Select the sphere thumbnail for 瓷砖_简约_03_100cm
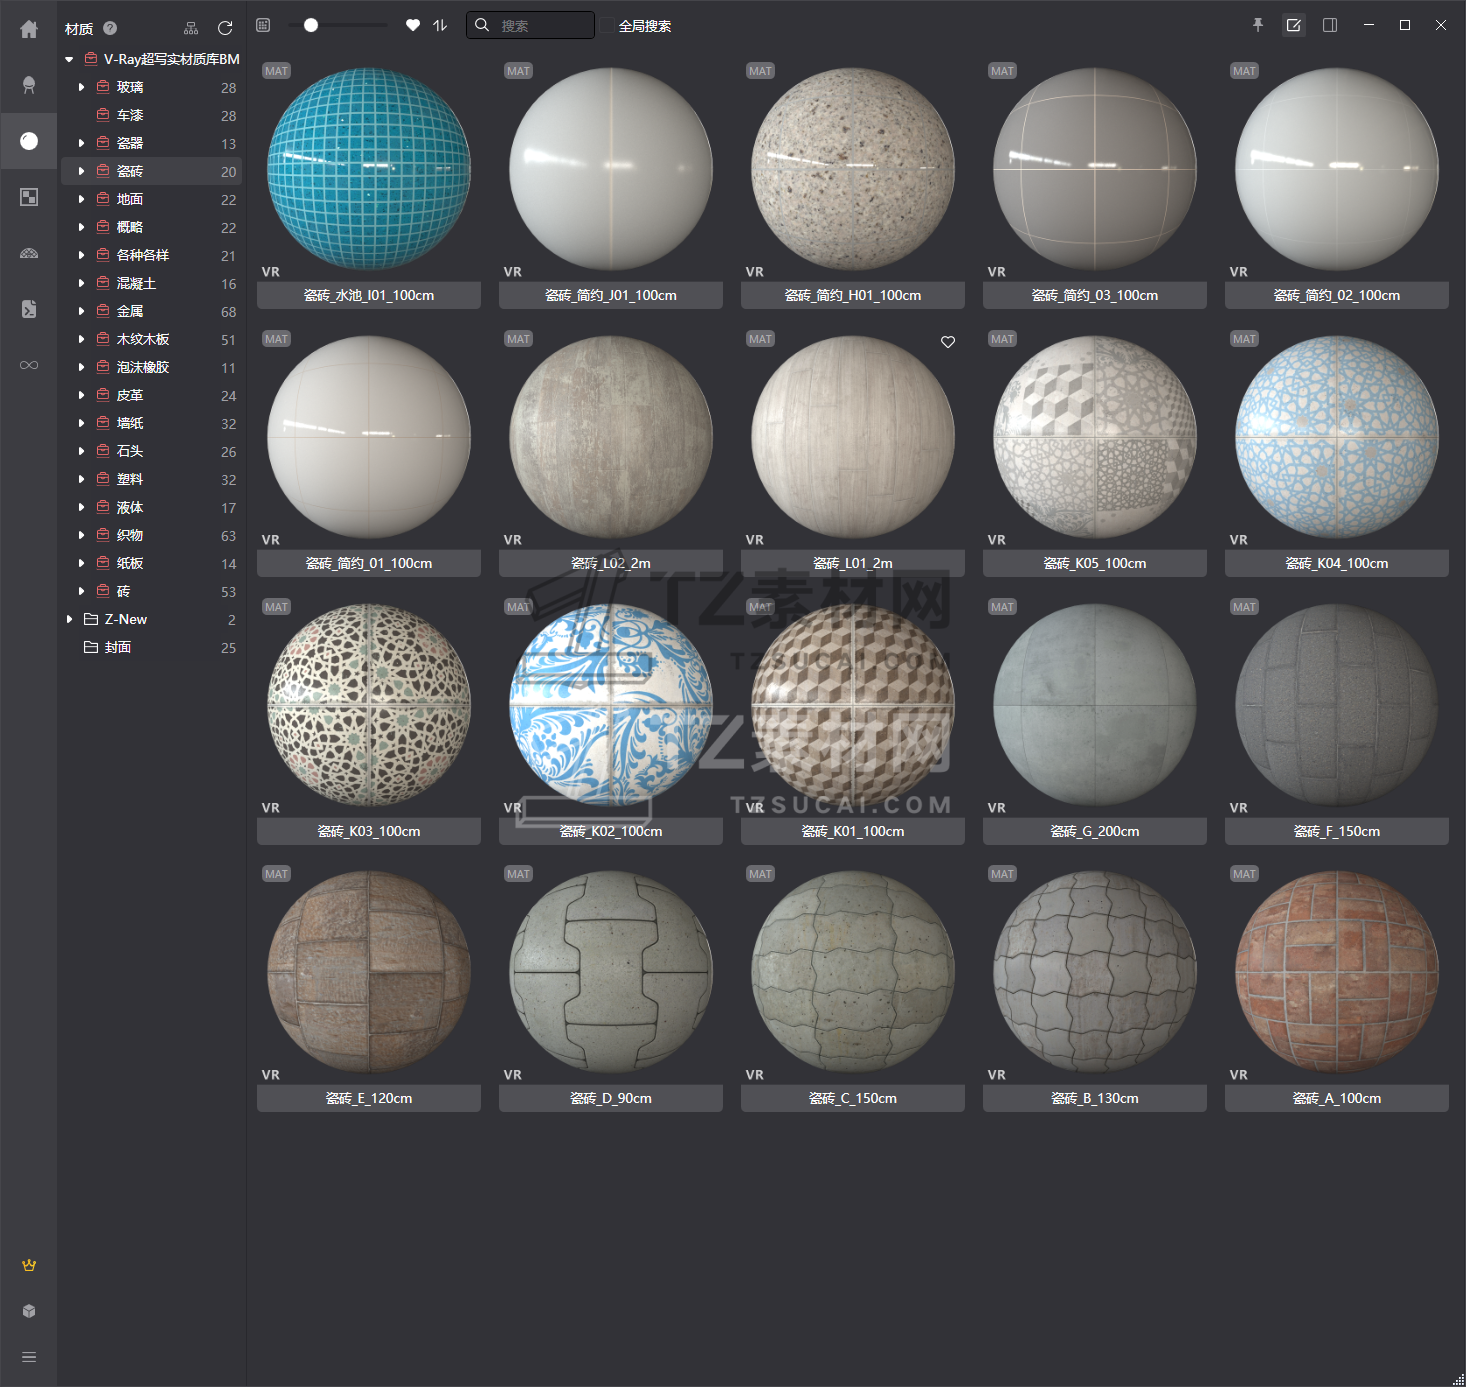Image resolution: width=1466 pixels, height=1387 pixels. click(x=1095, y=169)
